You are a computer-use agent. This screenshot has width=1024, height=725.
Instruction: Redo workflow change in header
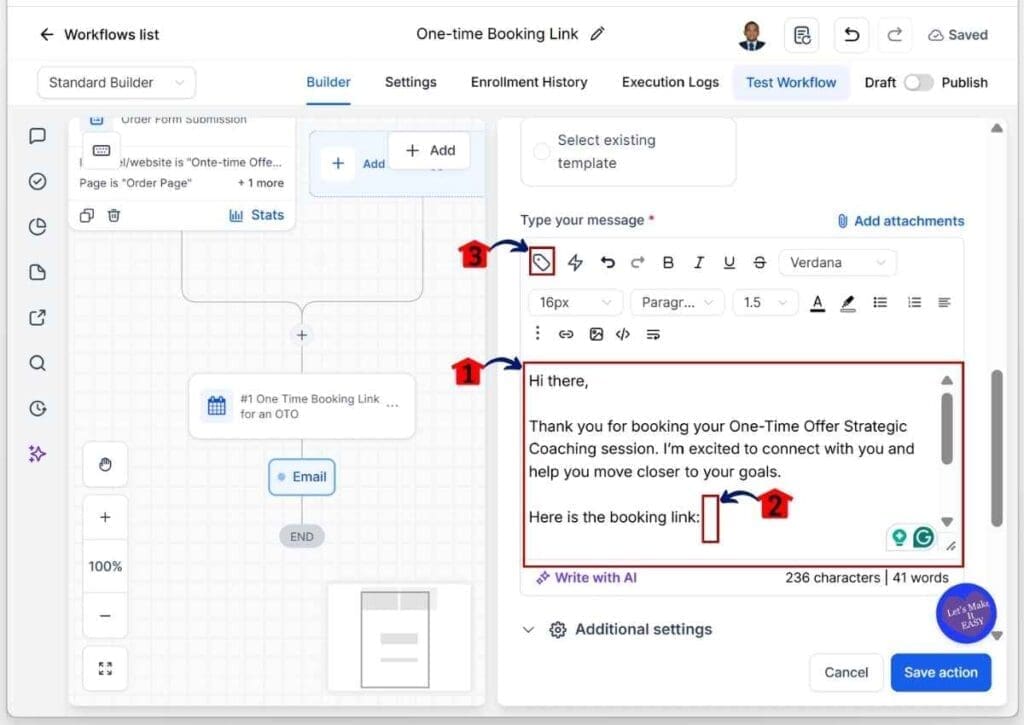895,35
